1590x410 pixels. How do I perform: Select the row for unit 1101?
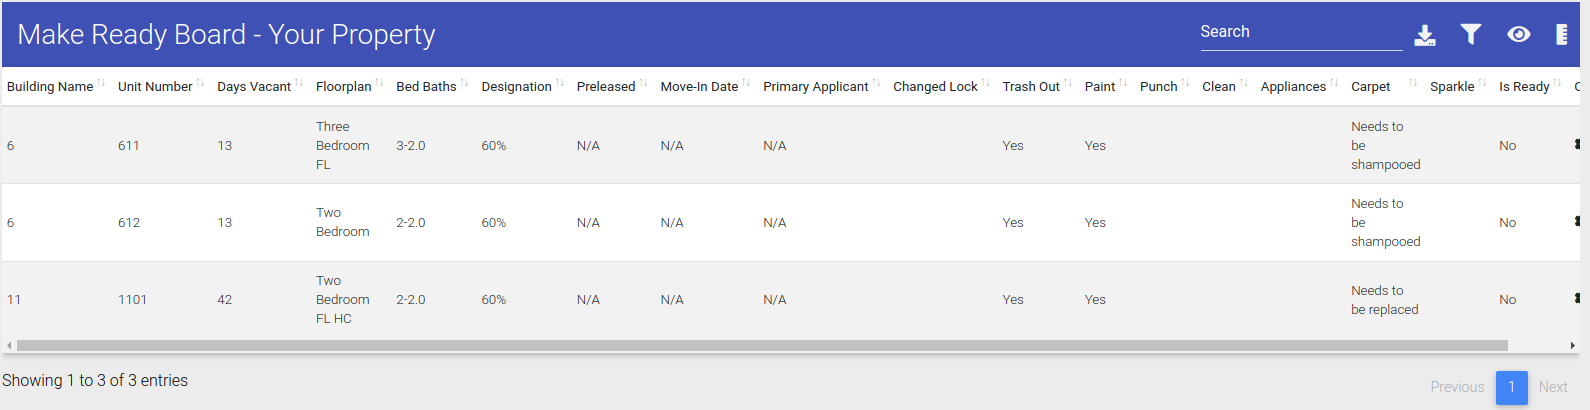791,300
